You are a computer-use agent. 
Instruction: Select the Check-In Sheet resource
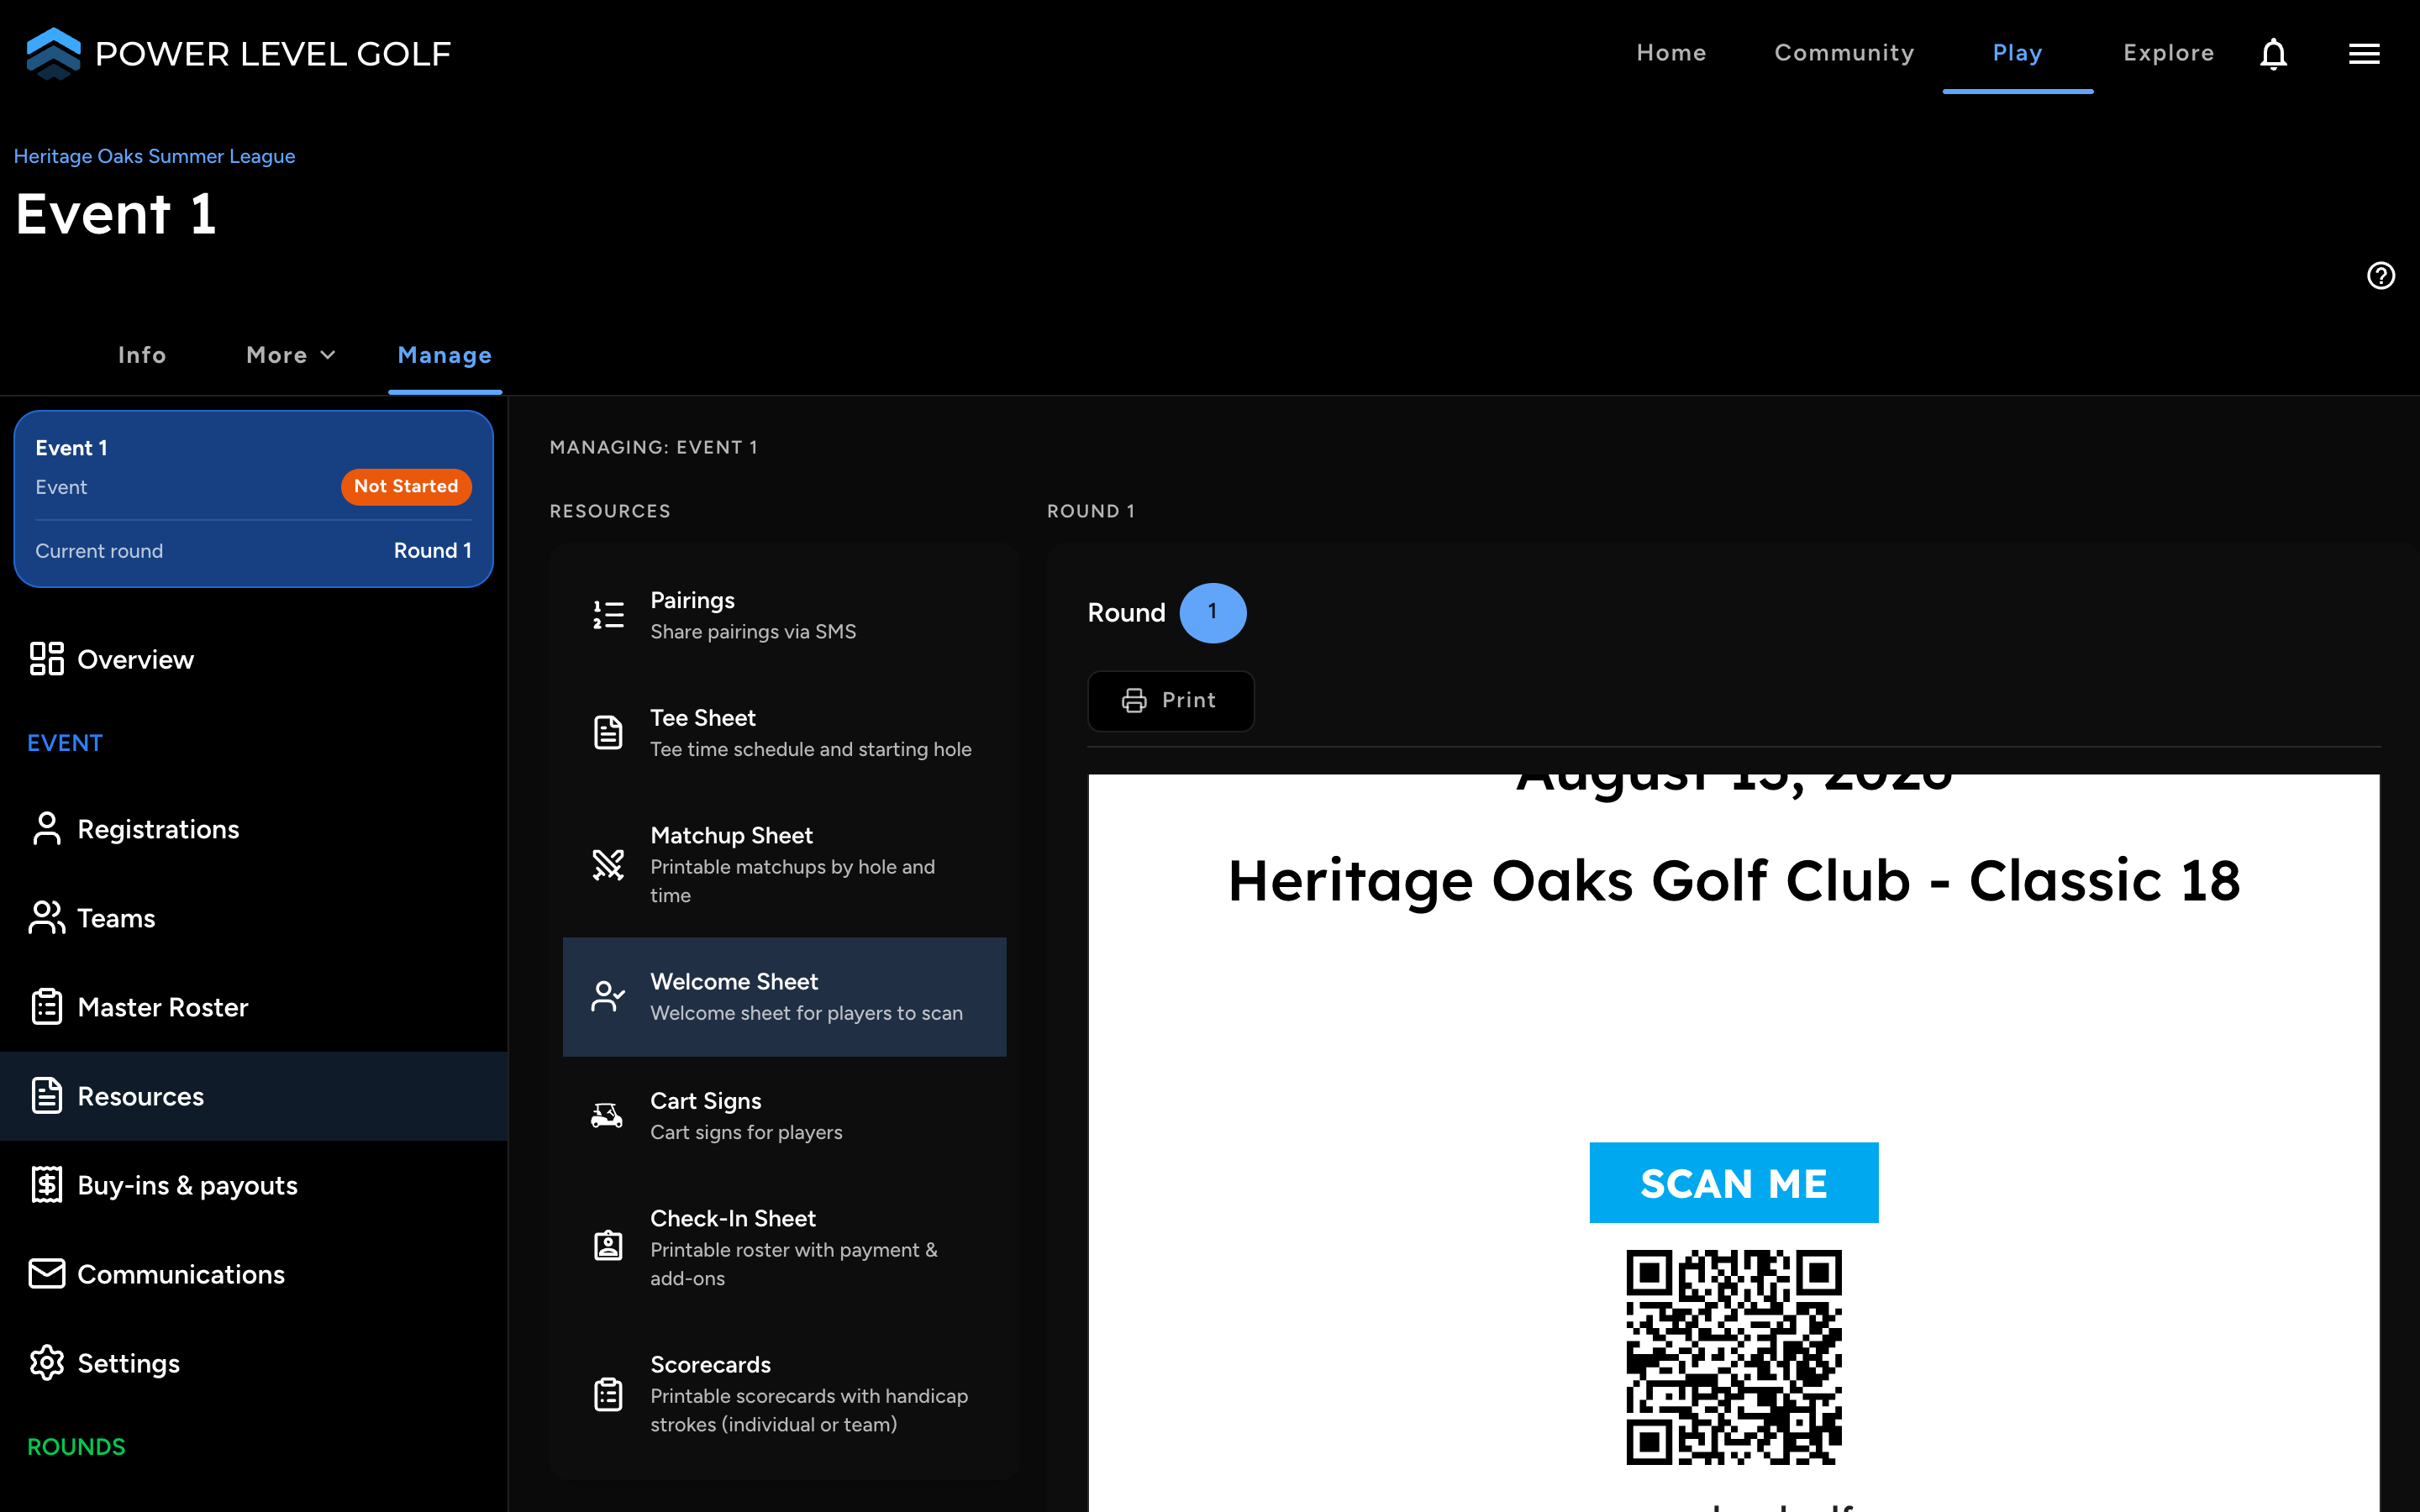pos(784,1246)
